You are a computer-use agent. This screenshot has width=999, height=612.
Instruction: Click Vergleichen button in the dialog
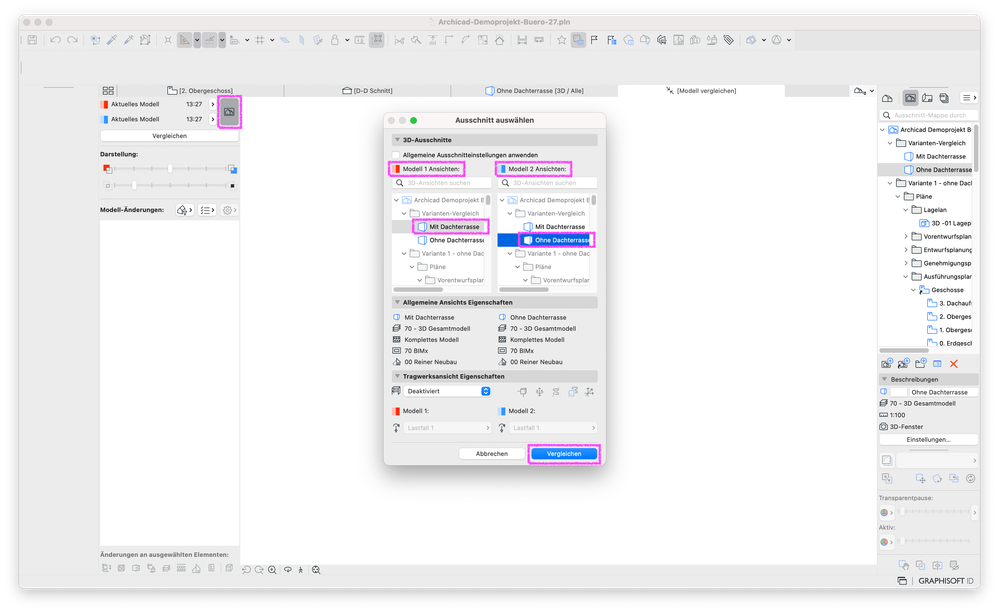point(564,453)
